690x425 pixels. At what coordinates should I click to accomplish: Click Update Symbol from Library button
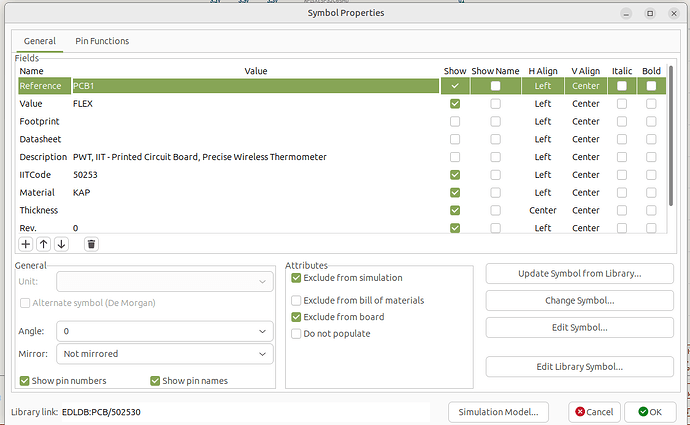tap(579, 274)
